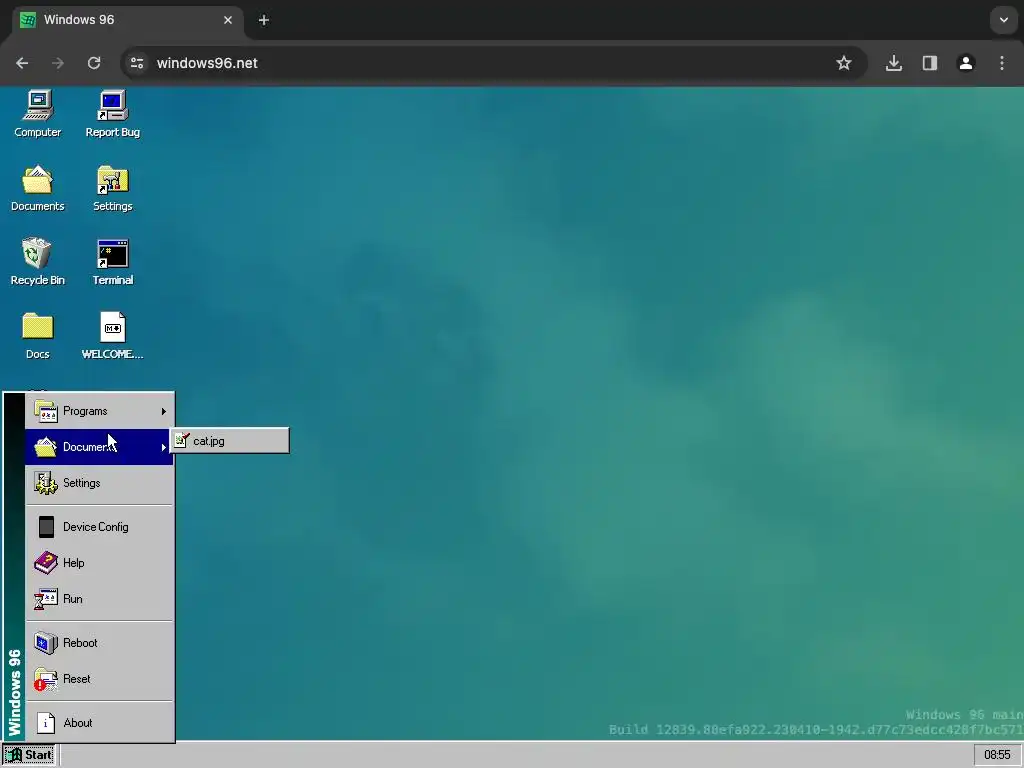Open the Docs folder on desktop
Image resolution: width=1024 pixels, height=768 pixels.
tap(37, 336)
